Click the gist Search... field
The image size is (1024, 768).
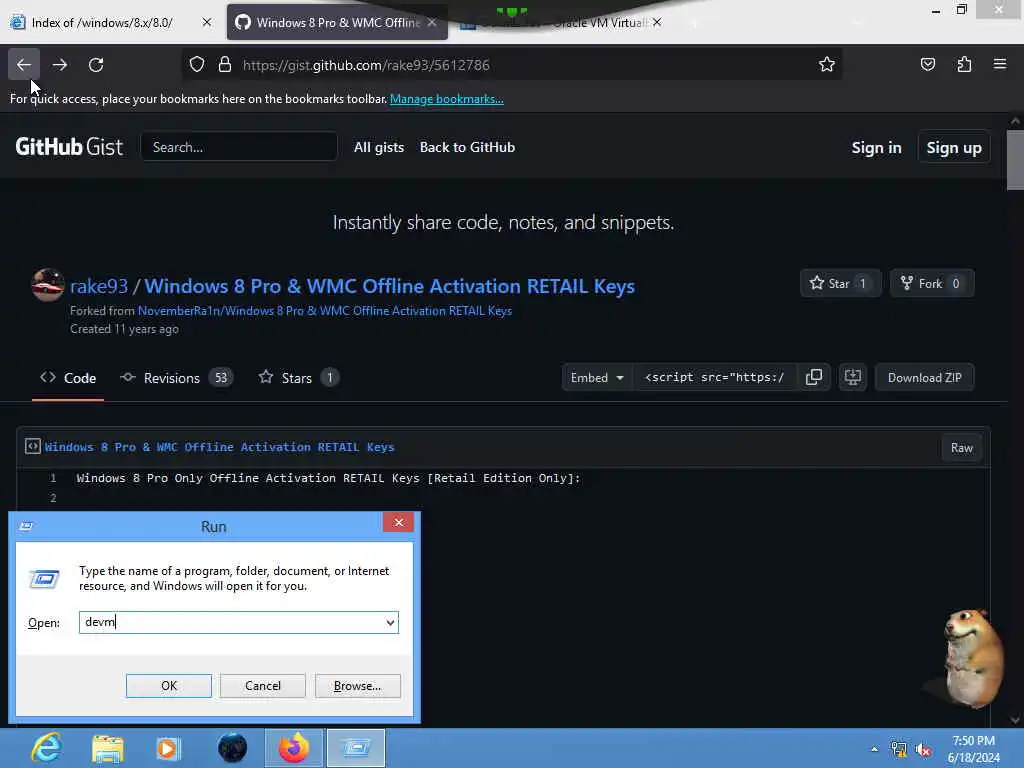[239, 147]
